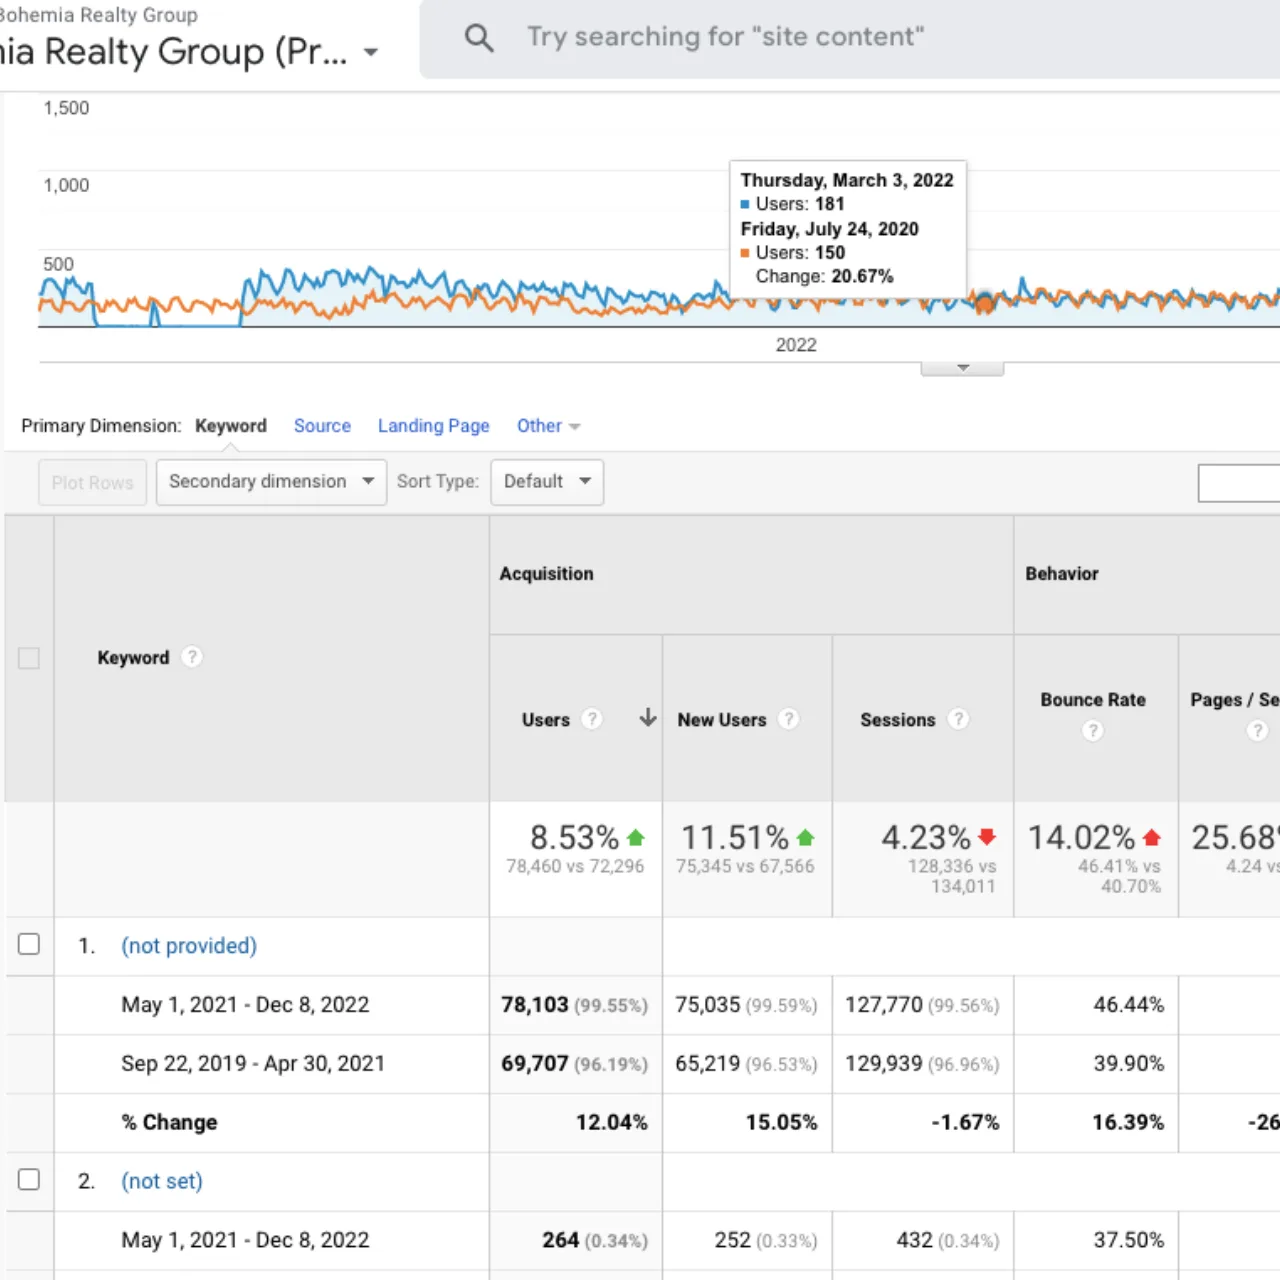
Task: Click the Users sort descending arrow
Action: 648,718
